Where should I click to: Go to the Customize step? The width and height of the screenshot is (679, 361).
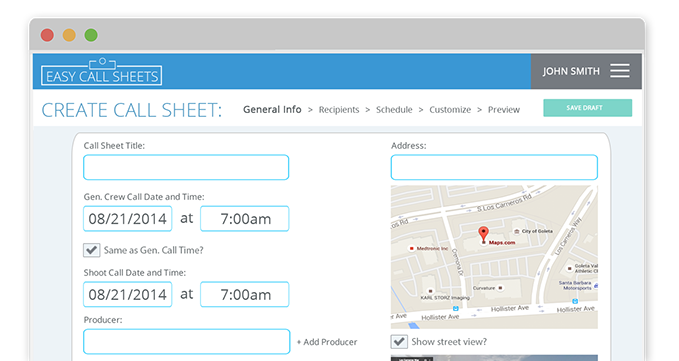[450, 110]
